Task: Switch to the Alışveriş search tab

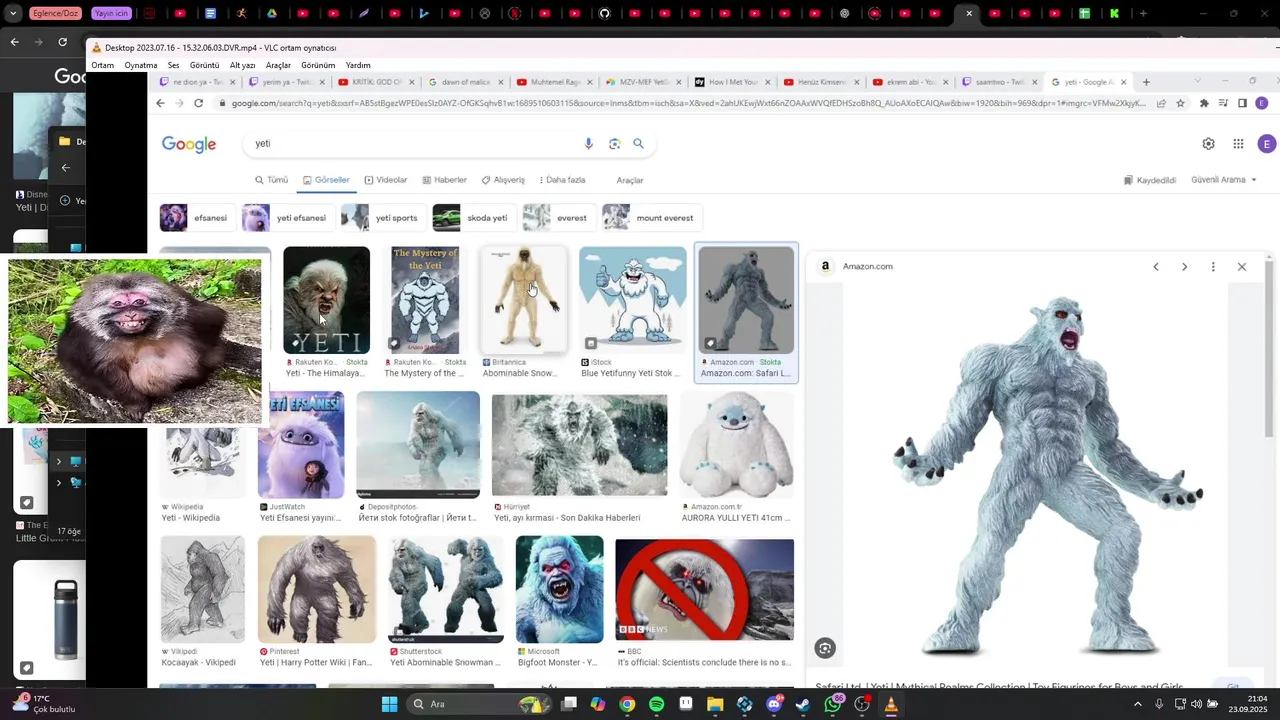Action: click(503, 180)
